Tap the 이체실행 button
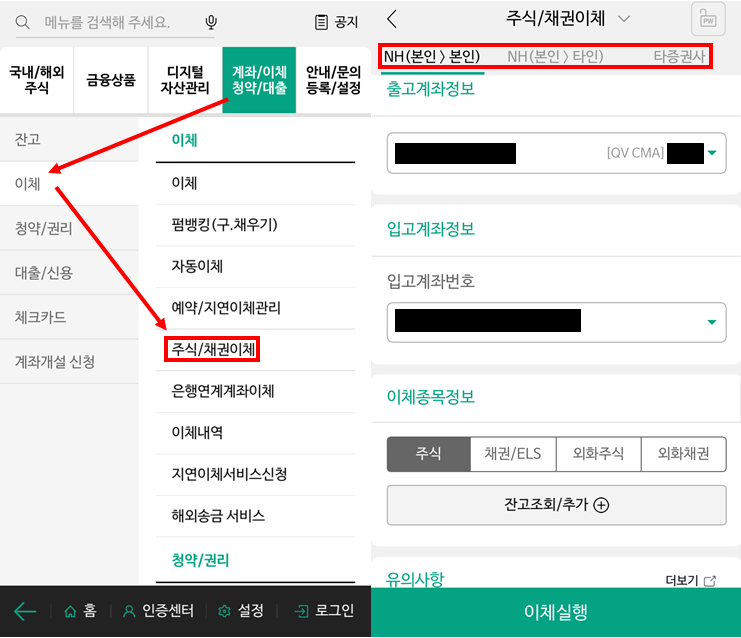 556,612
